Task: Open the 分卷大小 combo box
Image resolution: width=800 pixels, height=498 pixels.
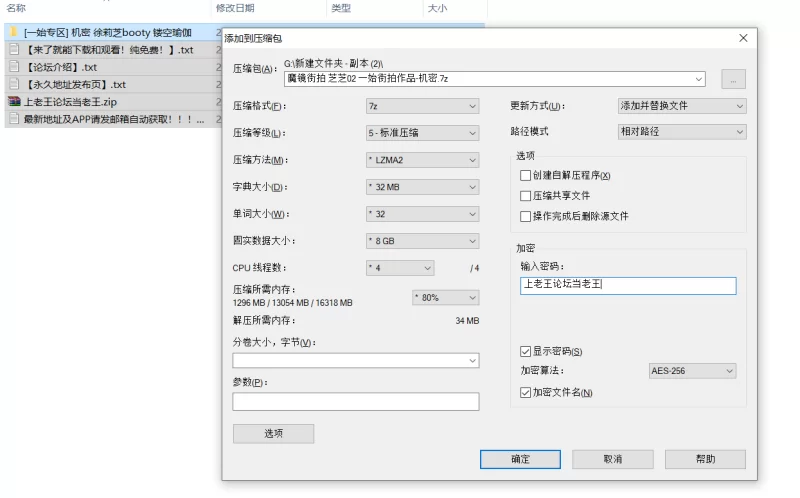Action: coord(356,361)
